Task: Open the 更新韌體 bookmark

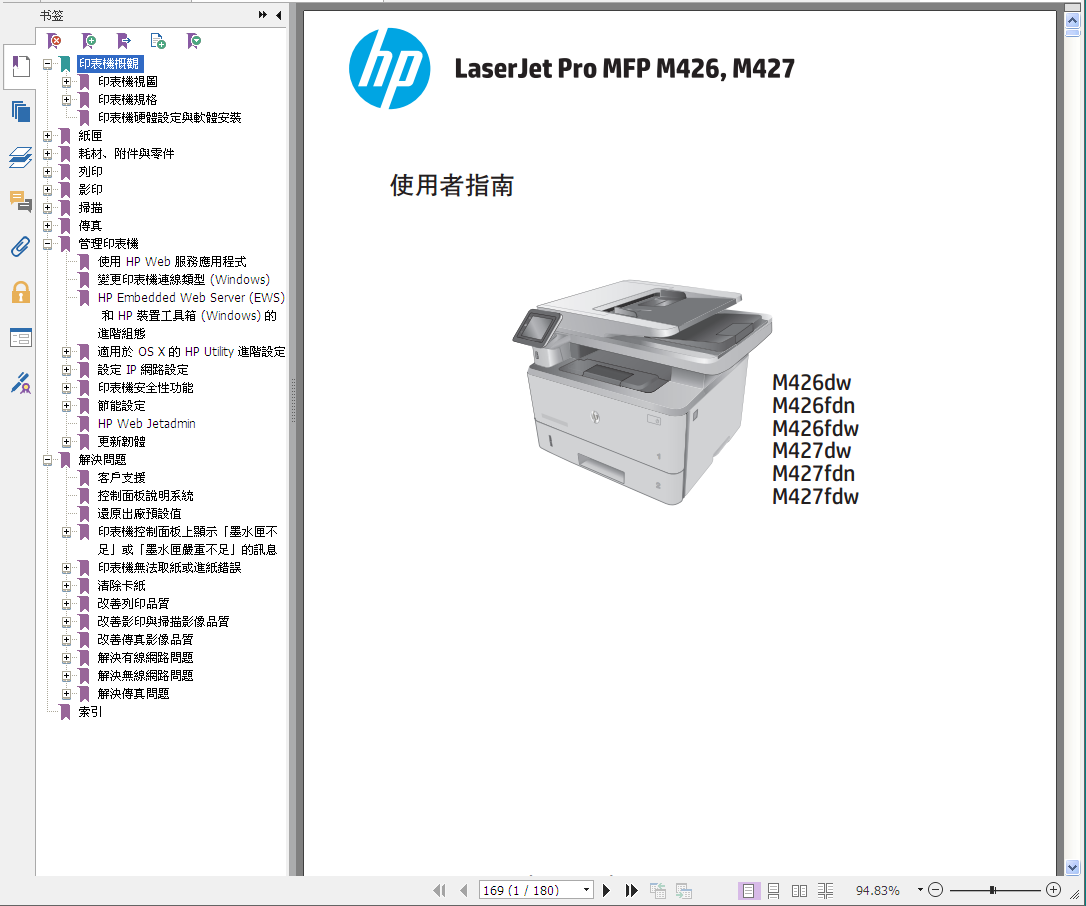Action: click(x=121, y=442)
